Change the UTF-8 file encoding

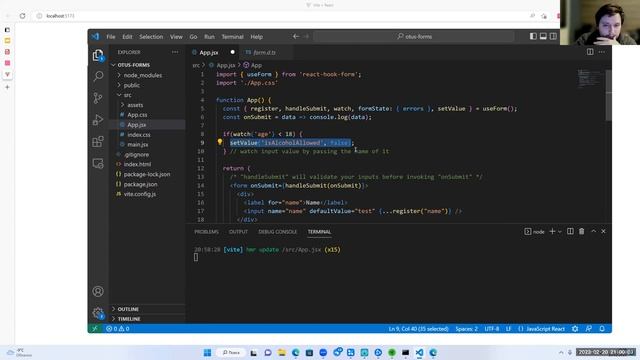492,329
